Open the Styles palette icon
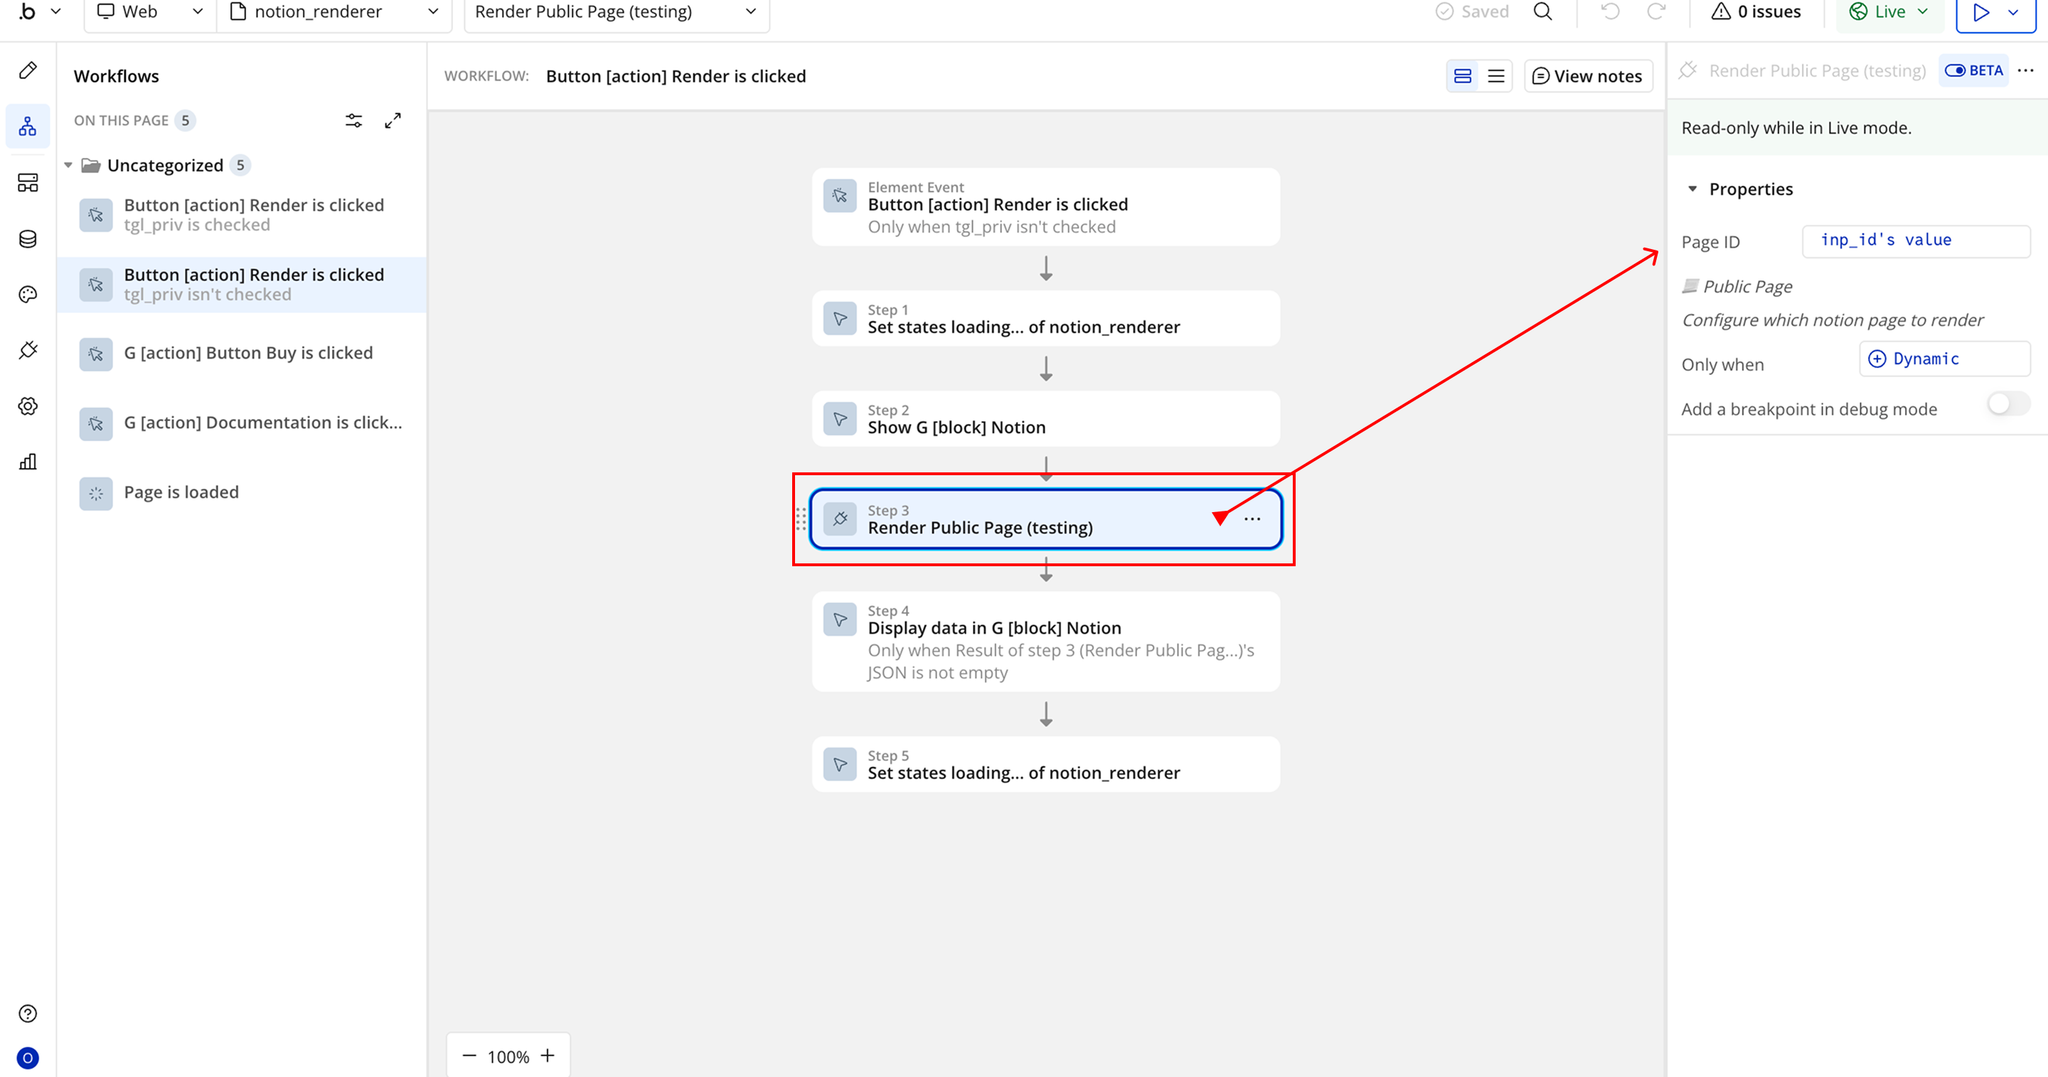The image size is (2048, 1077). (28, 294)
